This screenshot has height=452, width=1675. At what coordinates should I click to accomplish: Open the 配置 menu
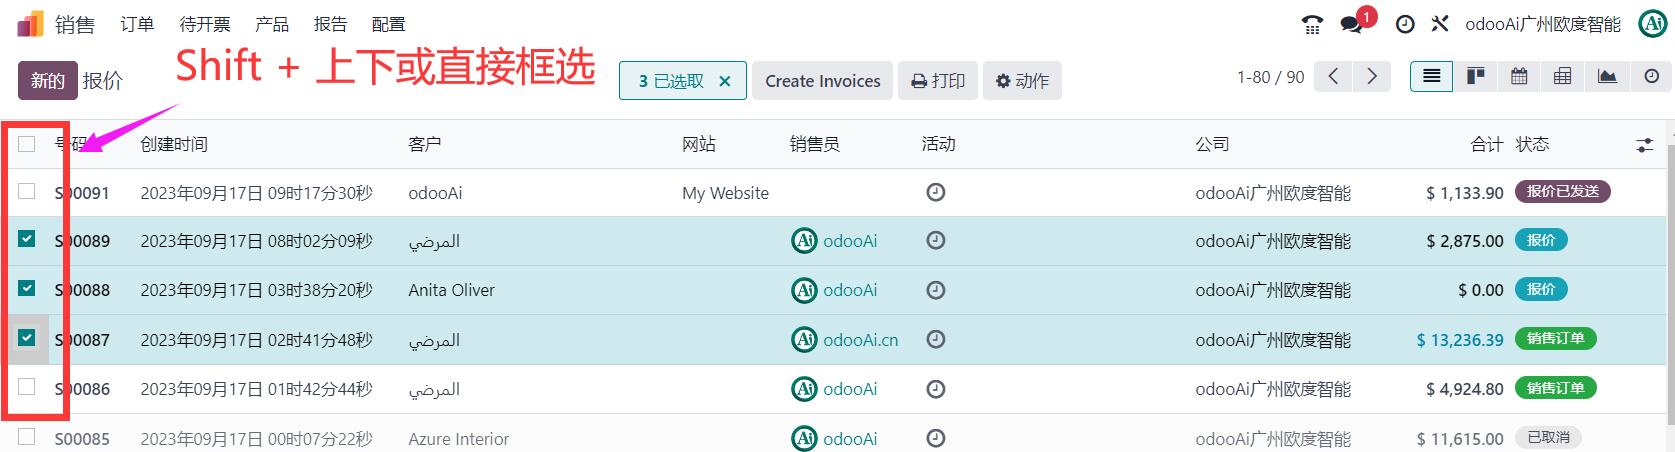[388, 24]
